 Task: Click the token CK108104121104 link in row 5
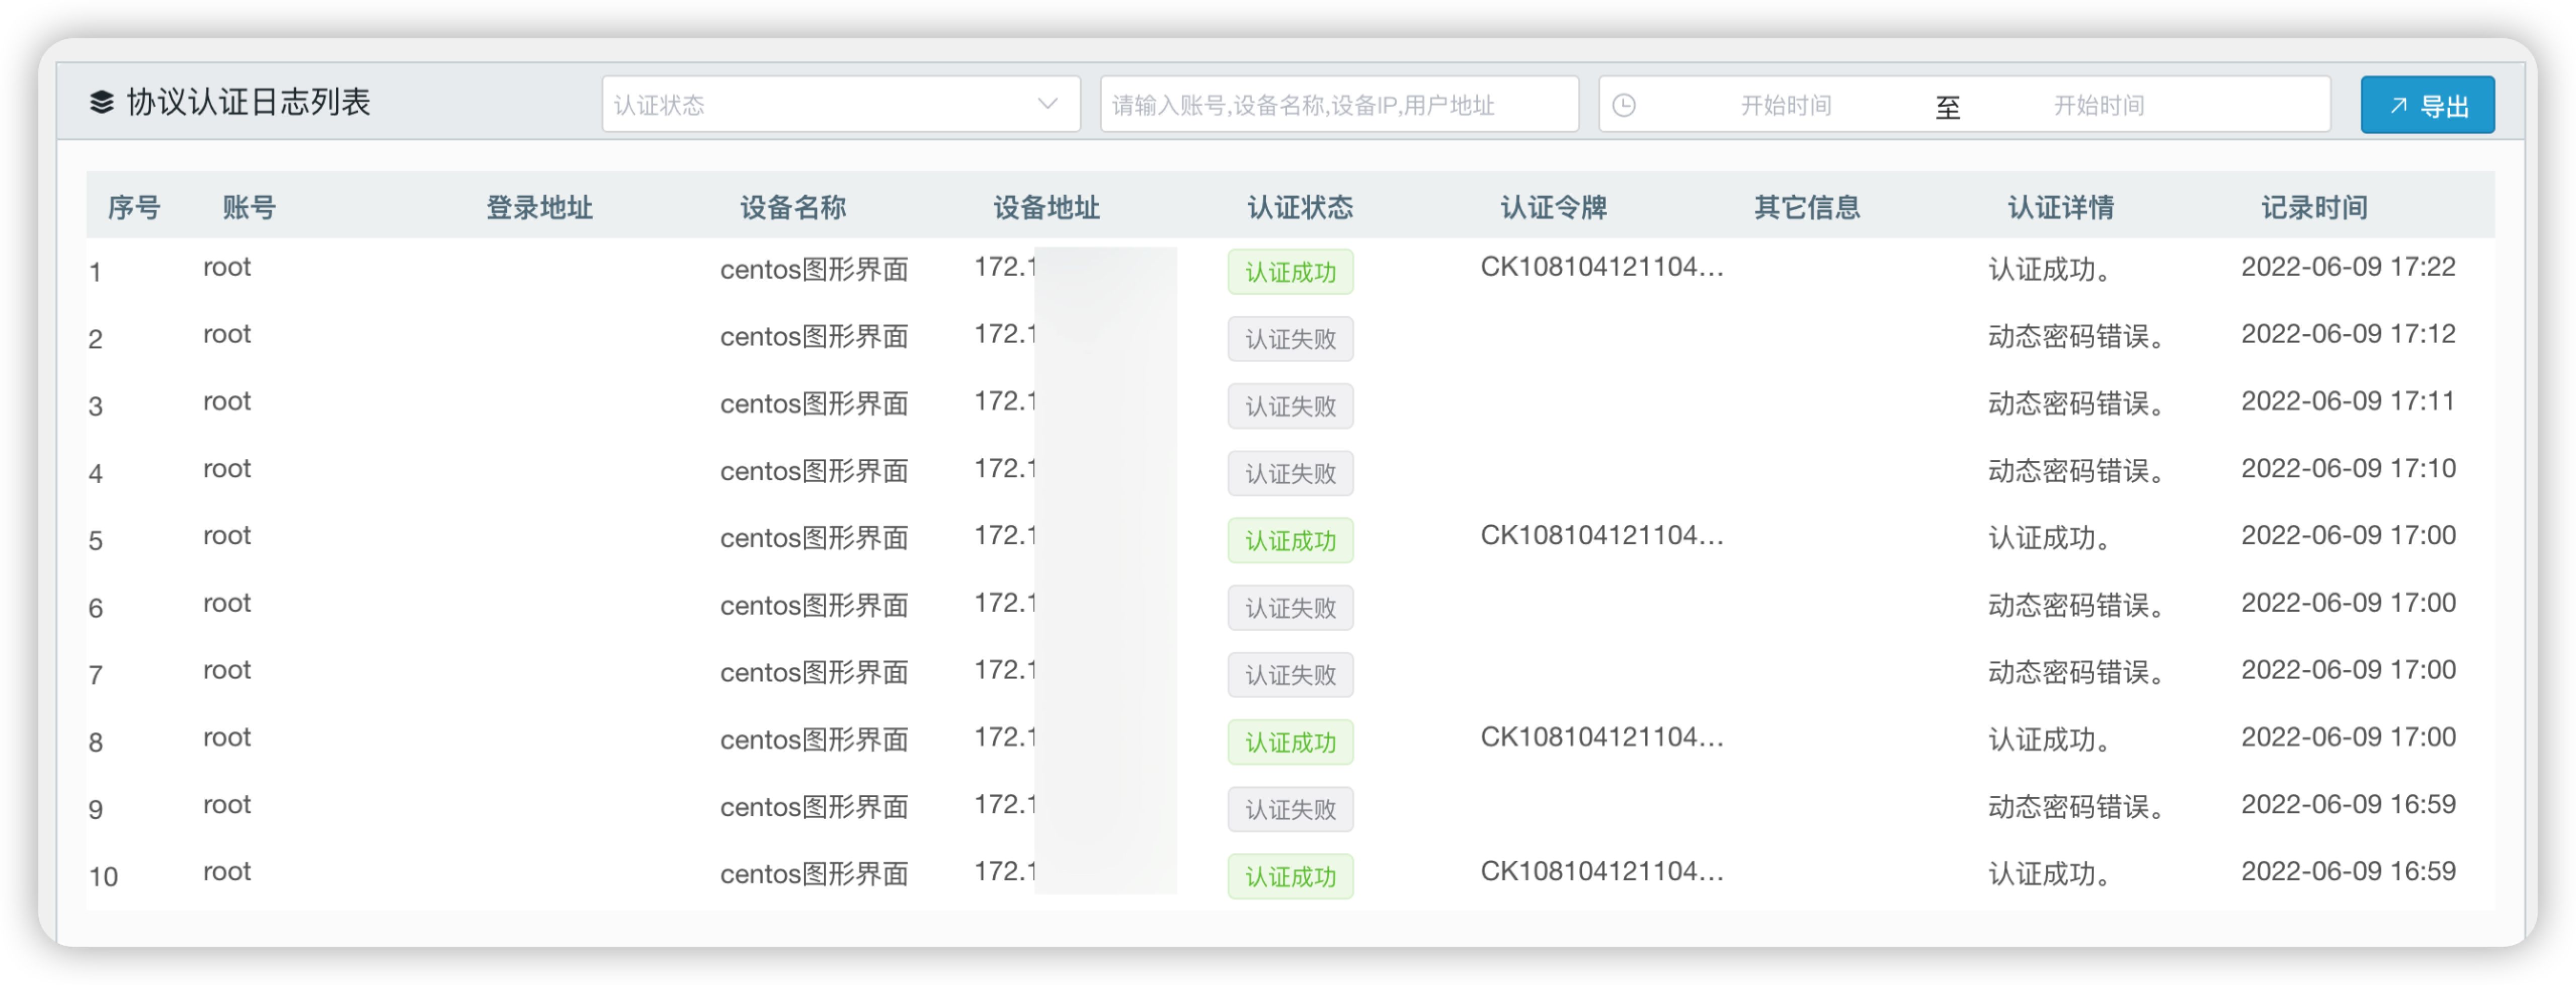pos(1601,536)
